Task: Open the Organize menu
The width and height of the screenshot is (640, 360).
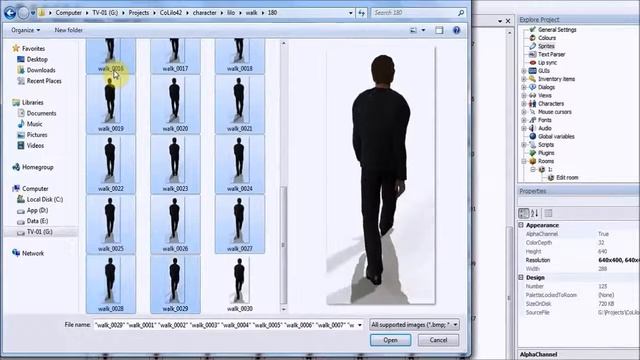Action: coord(25,30)
